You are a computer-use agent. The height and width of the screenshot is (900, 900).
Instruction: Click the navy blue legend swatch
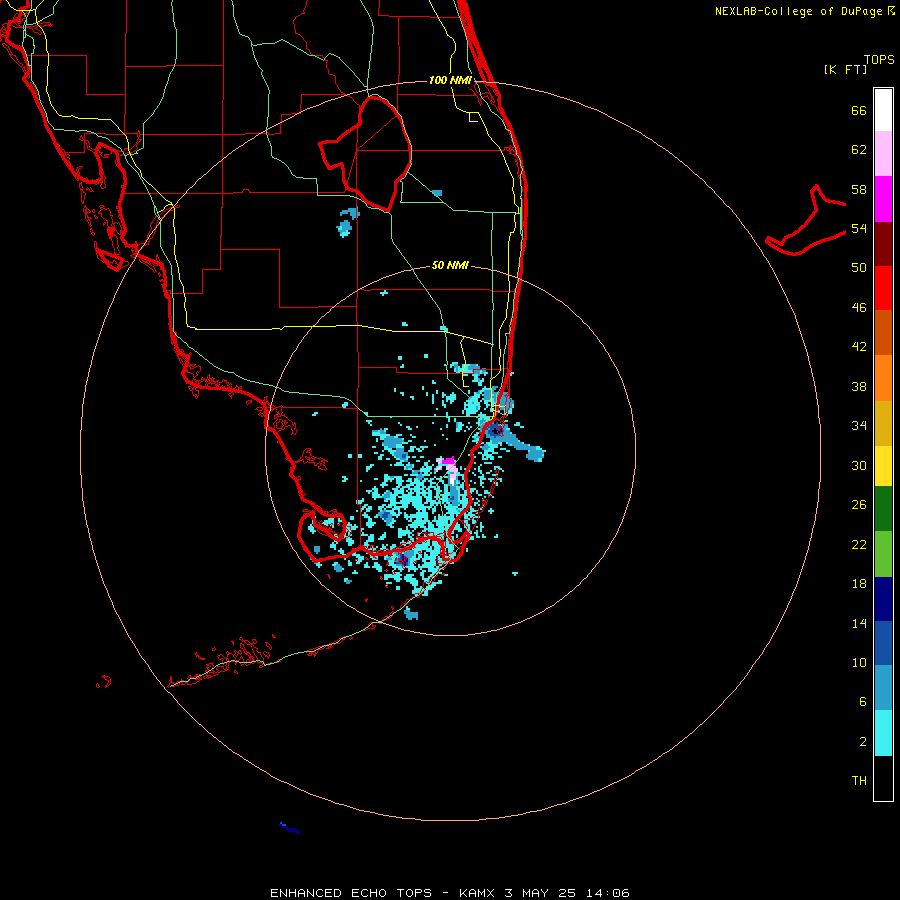point(883,599)
